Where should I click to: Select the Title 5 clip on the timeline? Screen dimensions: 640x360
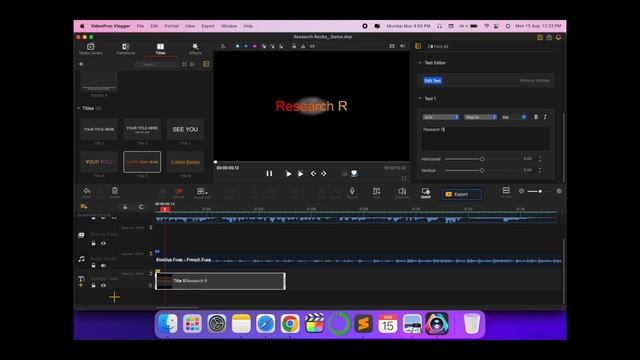click(220, 281)
